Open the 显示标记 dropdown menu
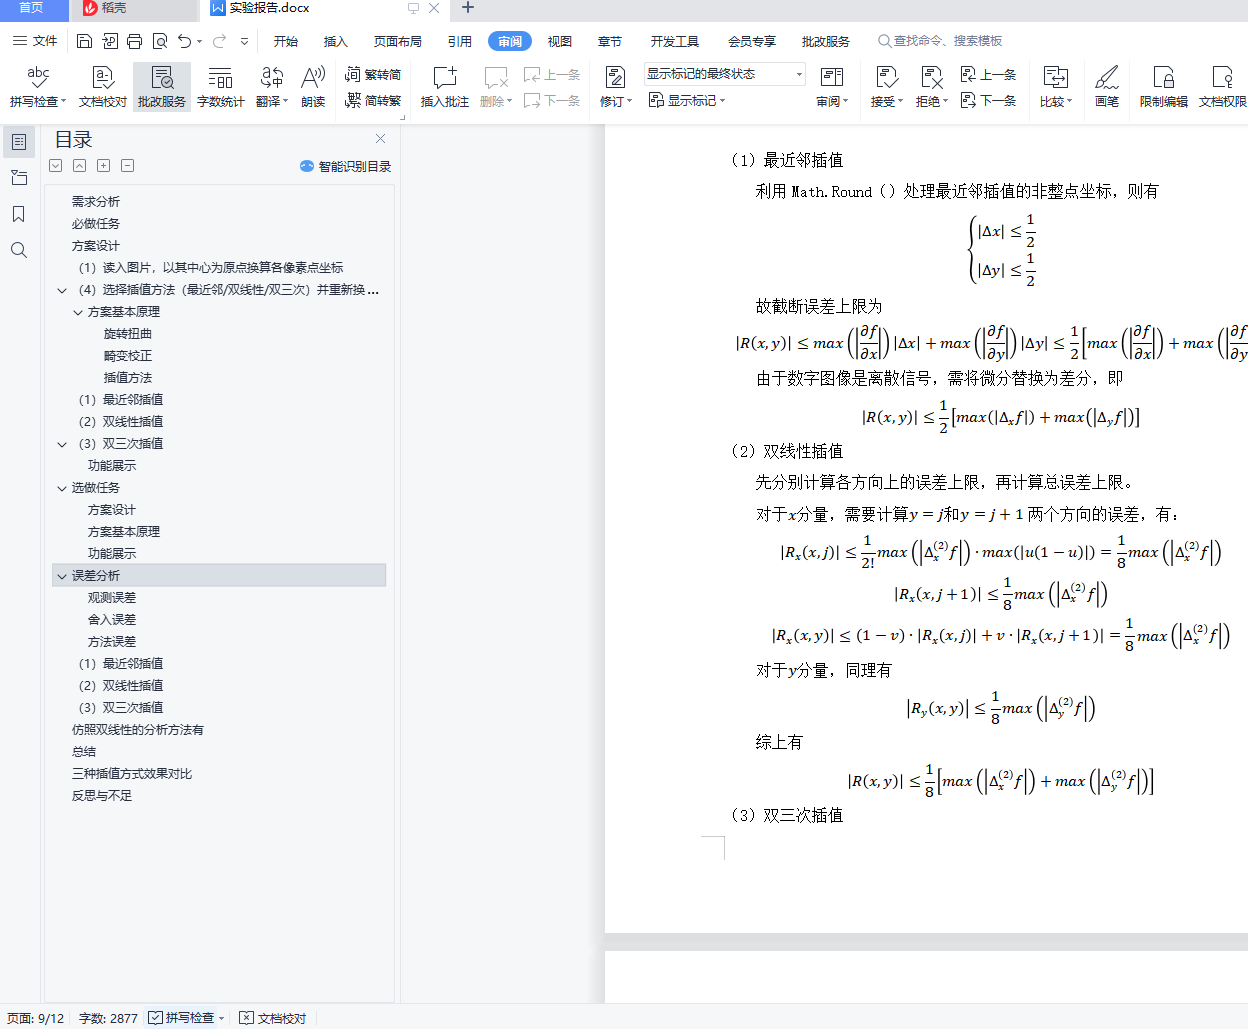 (x=687, y=100)
